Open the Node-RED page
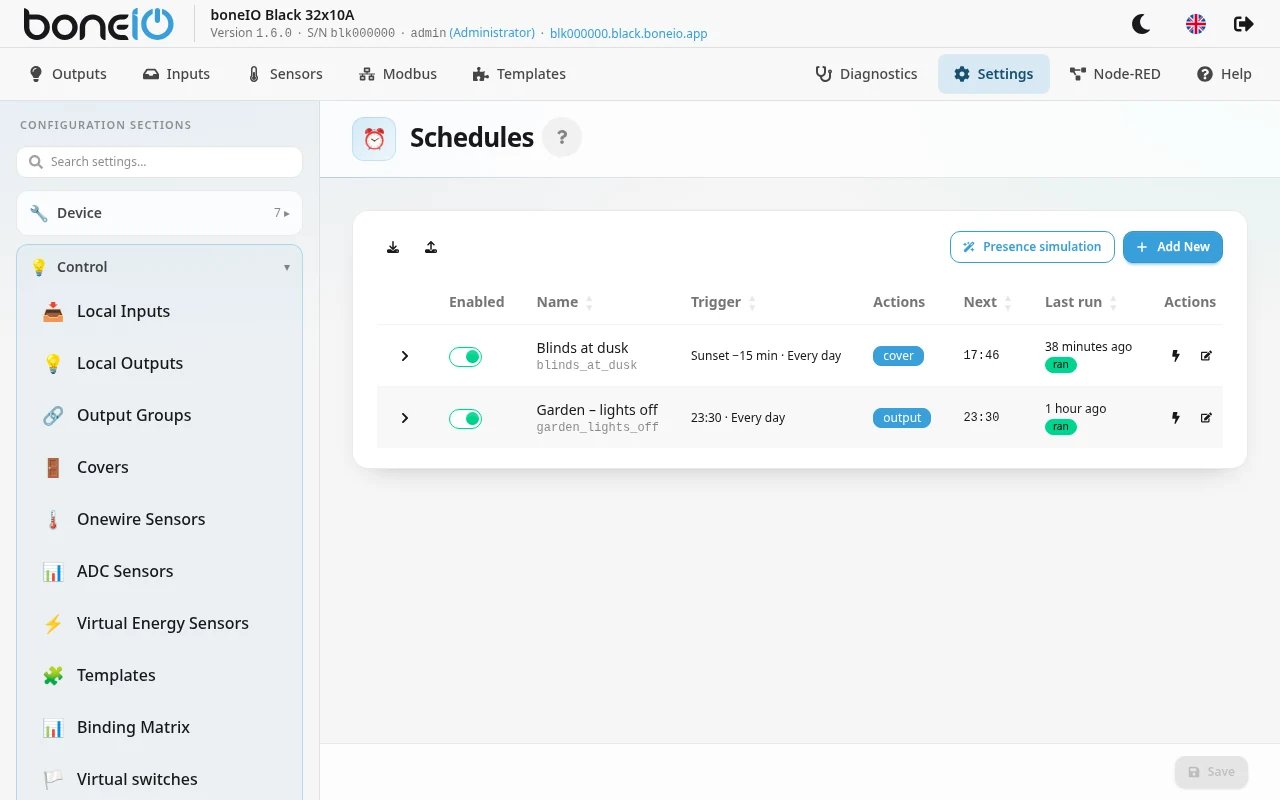Image resolution: width=1280 pixels, height=800 pixels. point(1115,74)
